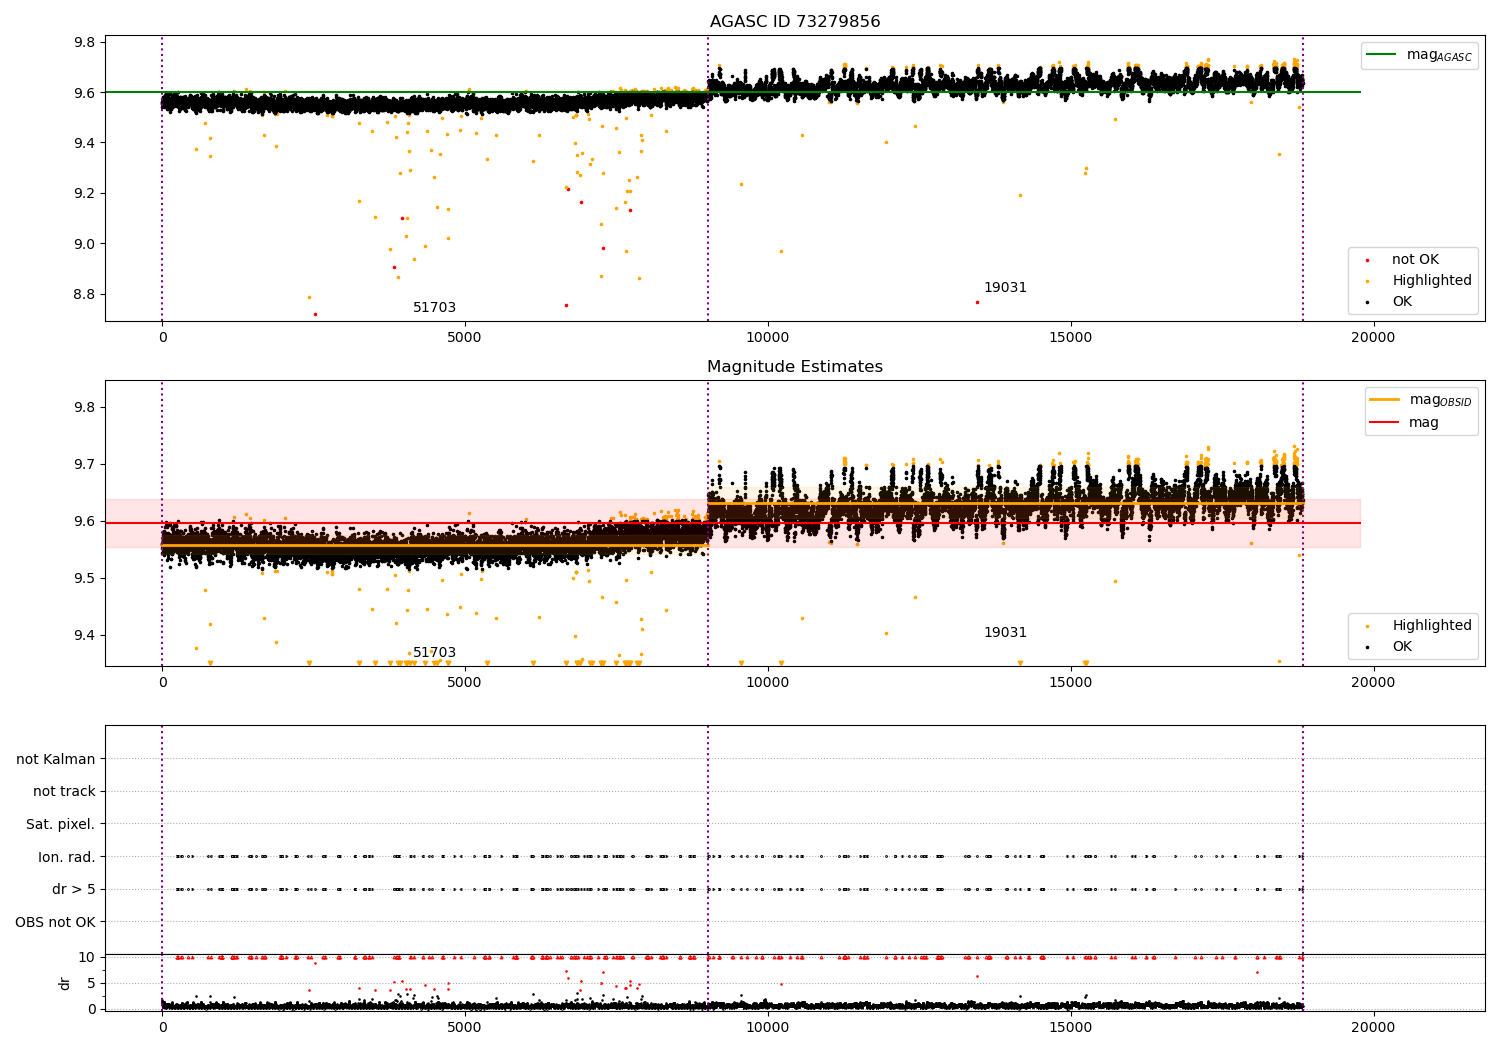Click '15000' x-tick under Magnitude Estimates plot
The width and height of the screenshot is (1500, 1050).
pos(1070,683)
